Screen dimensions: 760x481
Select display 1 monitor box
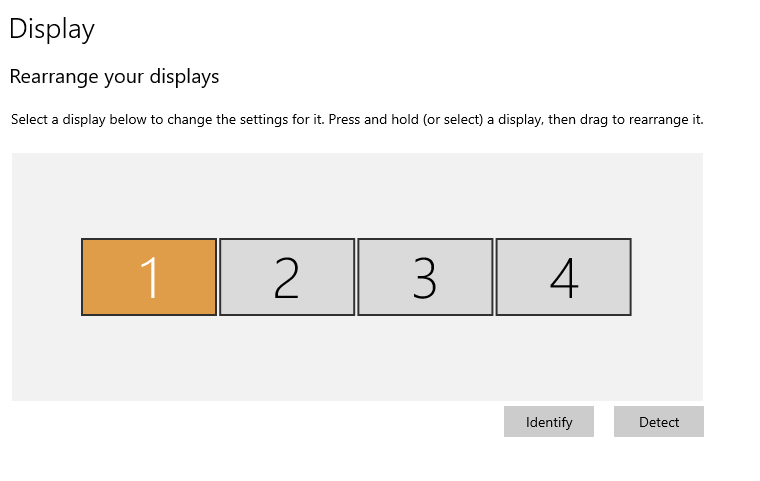point(149,277)
